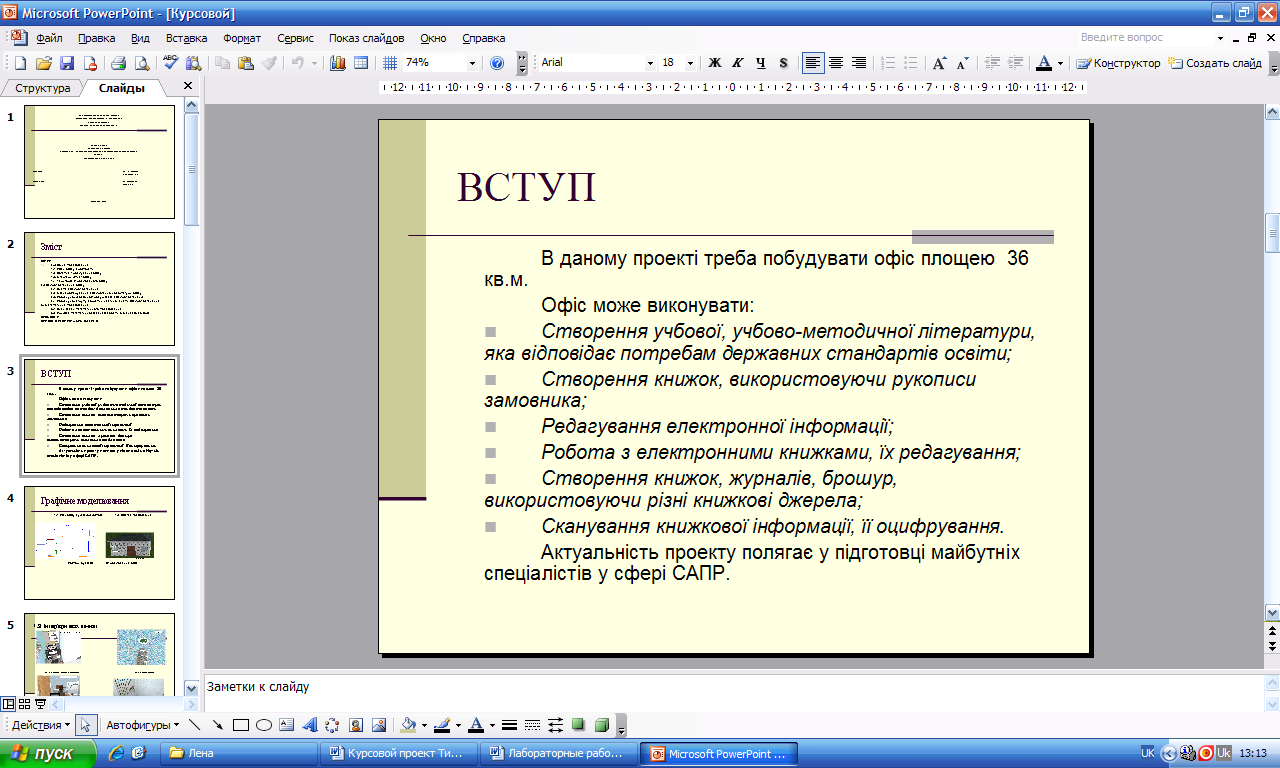This screenshot has height=768, width=1280.
Task: Expand the Arial font name dropdown
Action: (649, 63)
